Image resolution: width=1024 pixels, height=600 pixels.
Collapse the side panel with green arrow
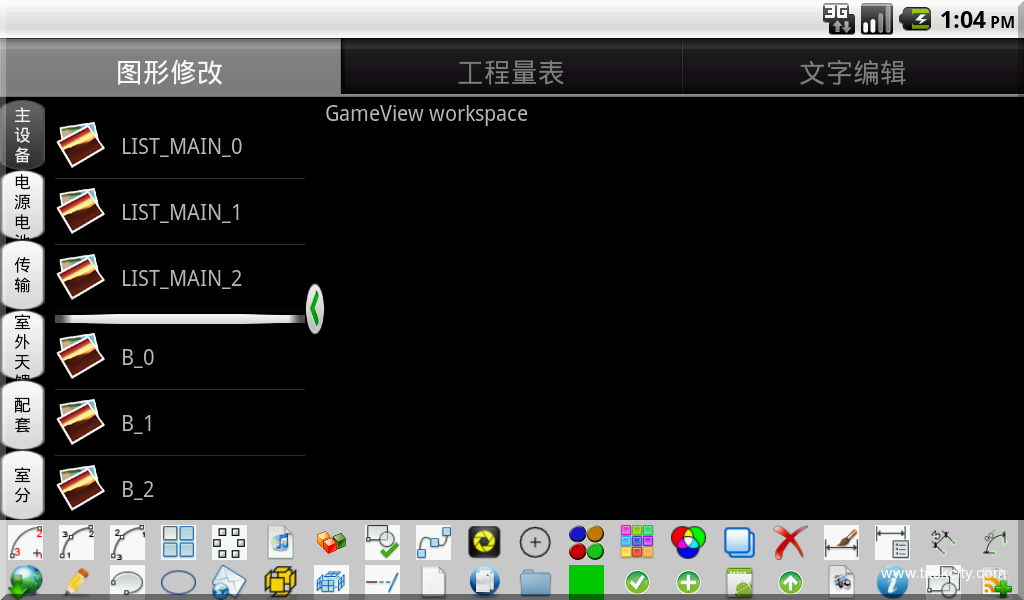[x=315, y=309]
